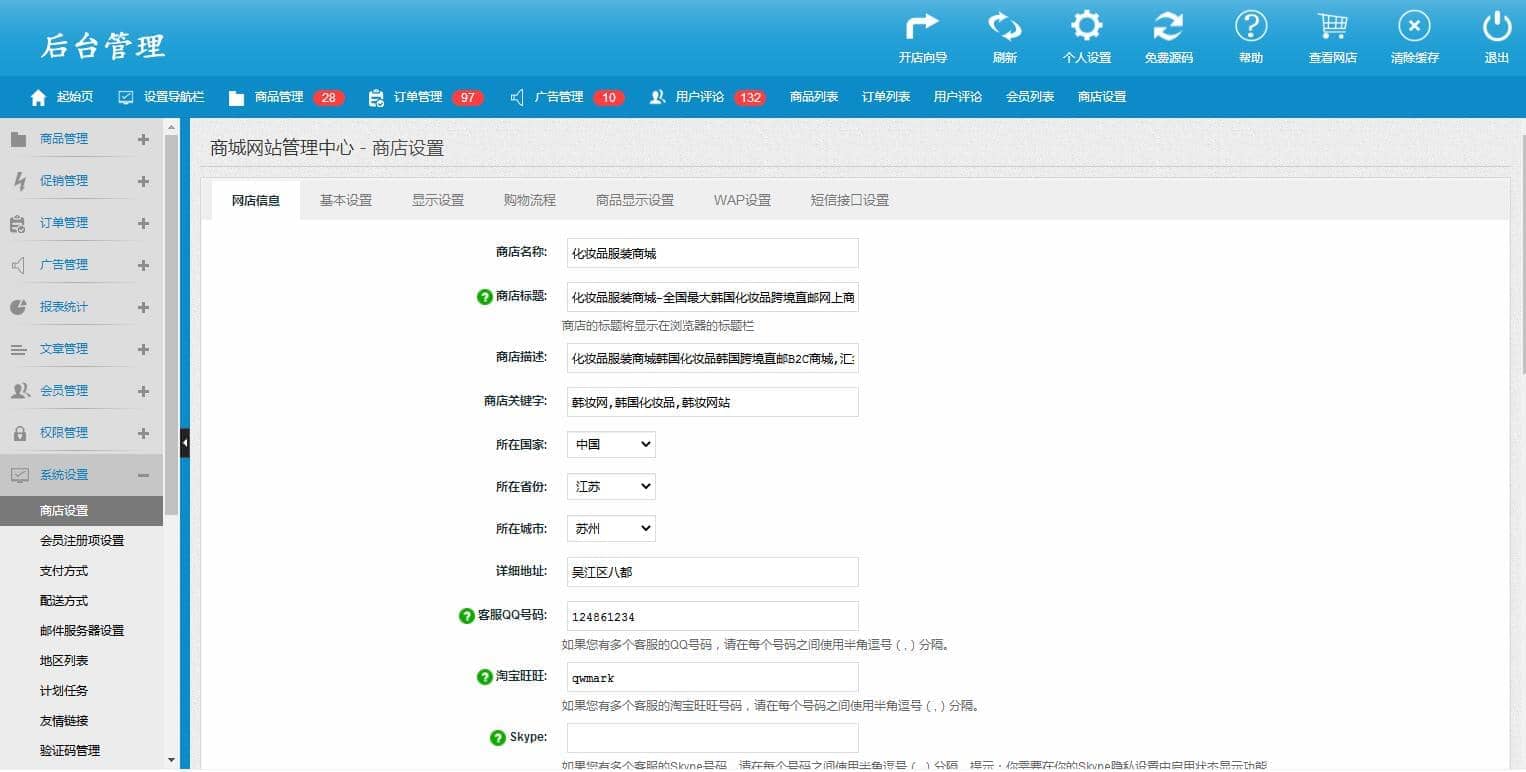Open the 所在省份 dropdown

point(611,486)
